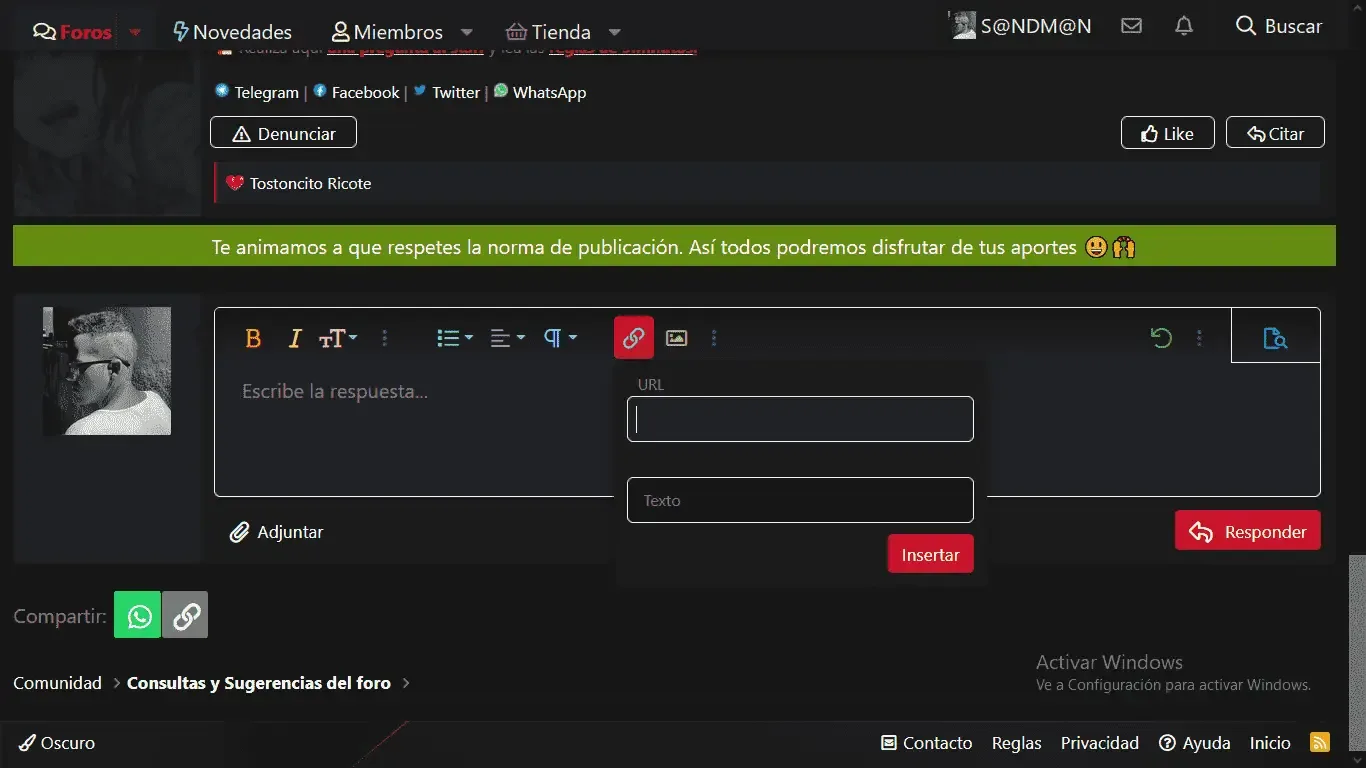Quote the post with Citar
1366x768 pixels.
tap(1275, 133)
